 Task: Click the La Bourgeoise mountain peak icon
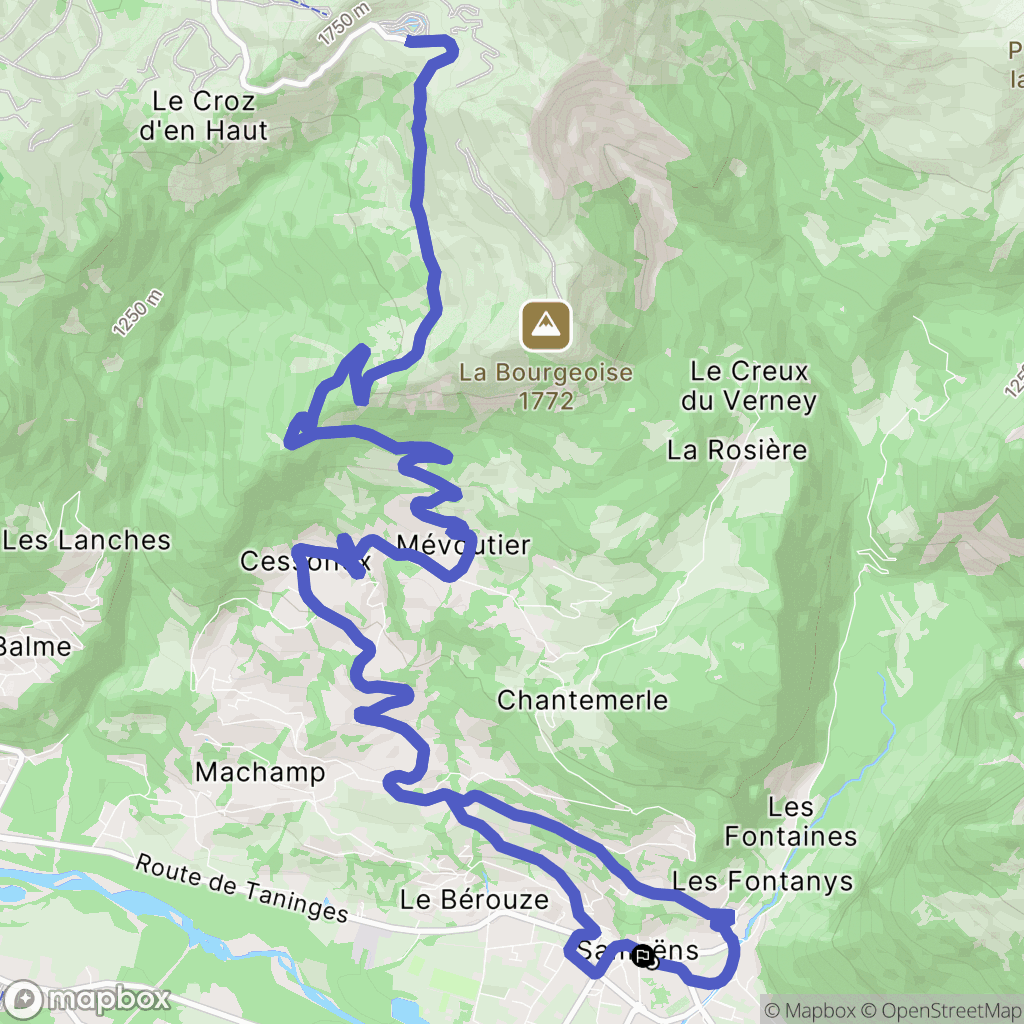[x=546, y=325]
